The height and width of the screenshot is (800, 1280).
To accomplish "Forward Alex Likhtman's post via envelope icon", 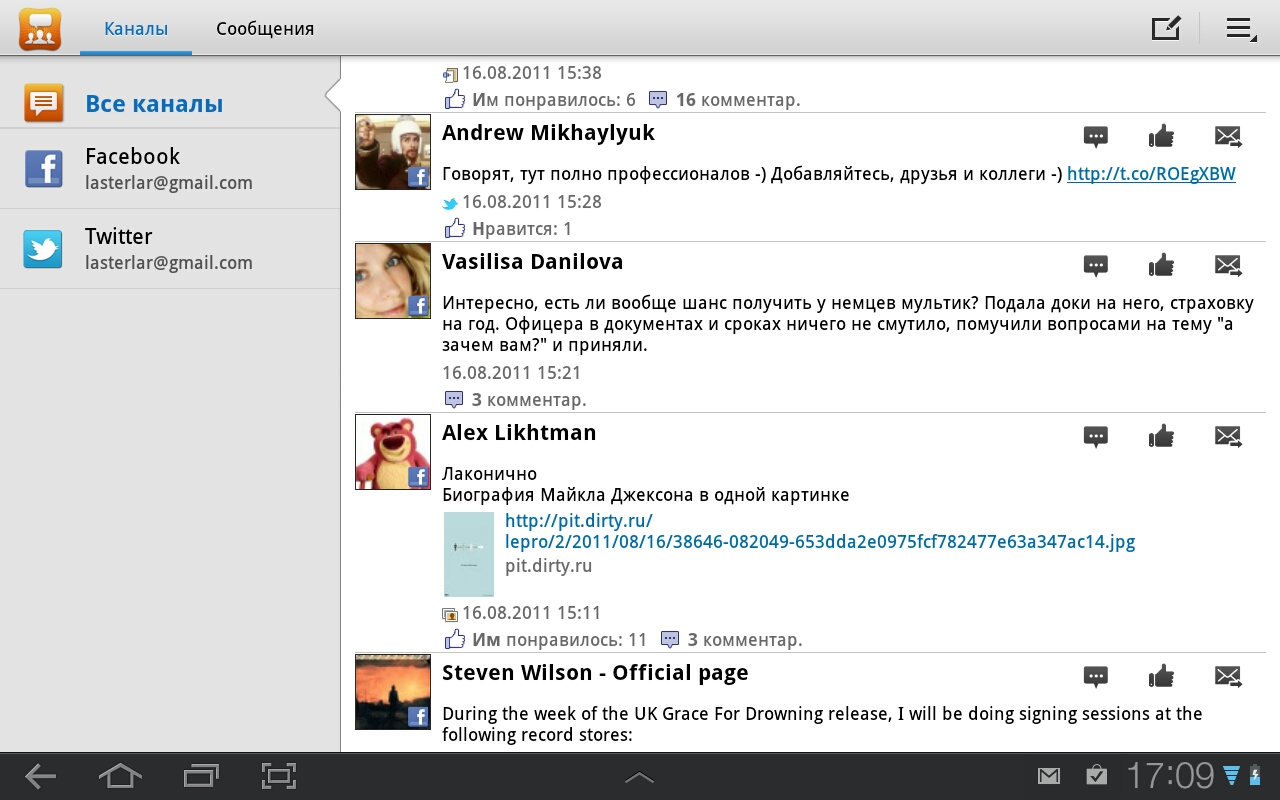I will click(x=1228, y=437).
